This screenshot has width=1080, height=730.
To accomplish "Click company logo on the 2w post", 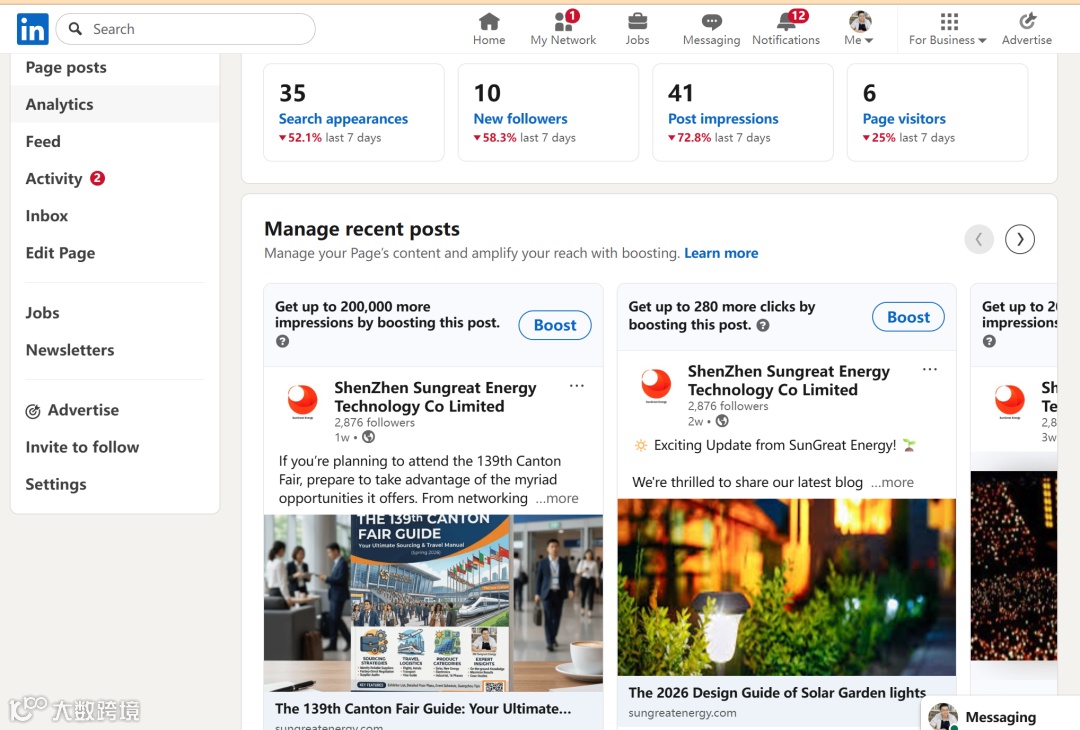I will click(656, 385).
